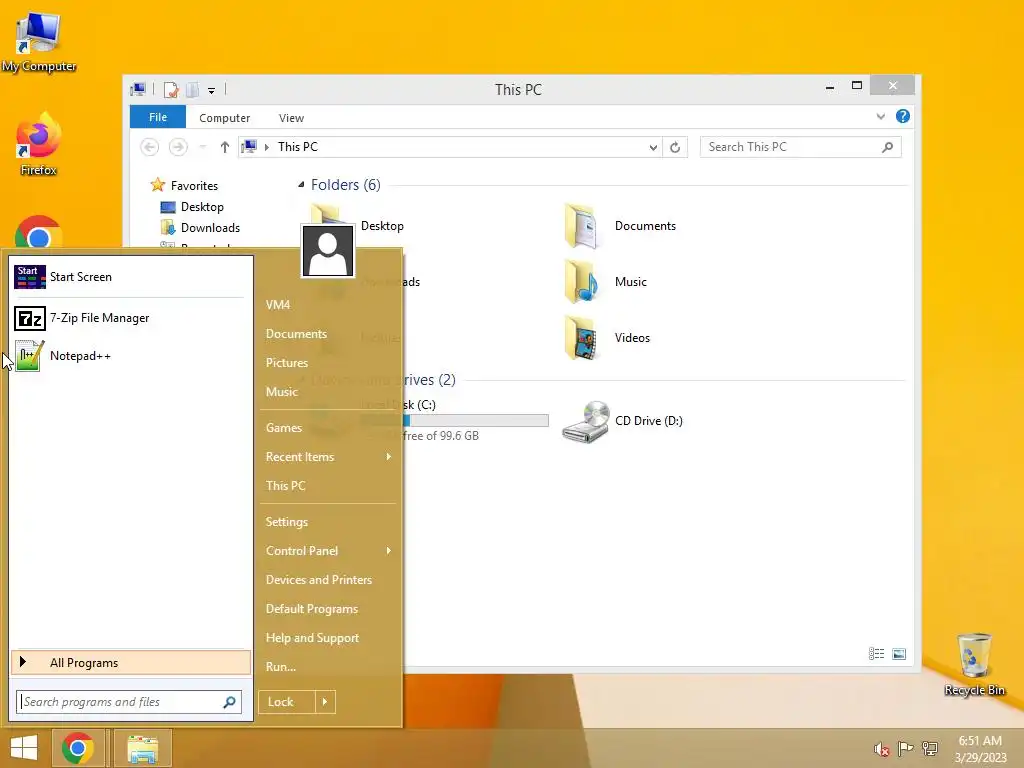Expand the Control Panel submenu
Viewport: 1024px width, 768px height.
328,551
